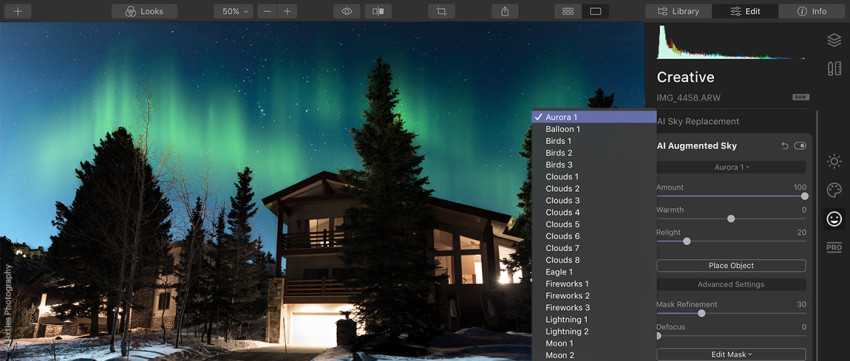Click the Warmth slider handle
Viewport: 850px width, 361px height.
[731, 218]
